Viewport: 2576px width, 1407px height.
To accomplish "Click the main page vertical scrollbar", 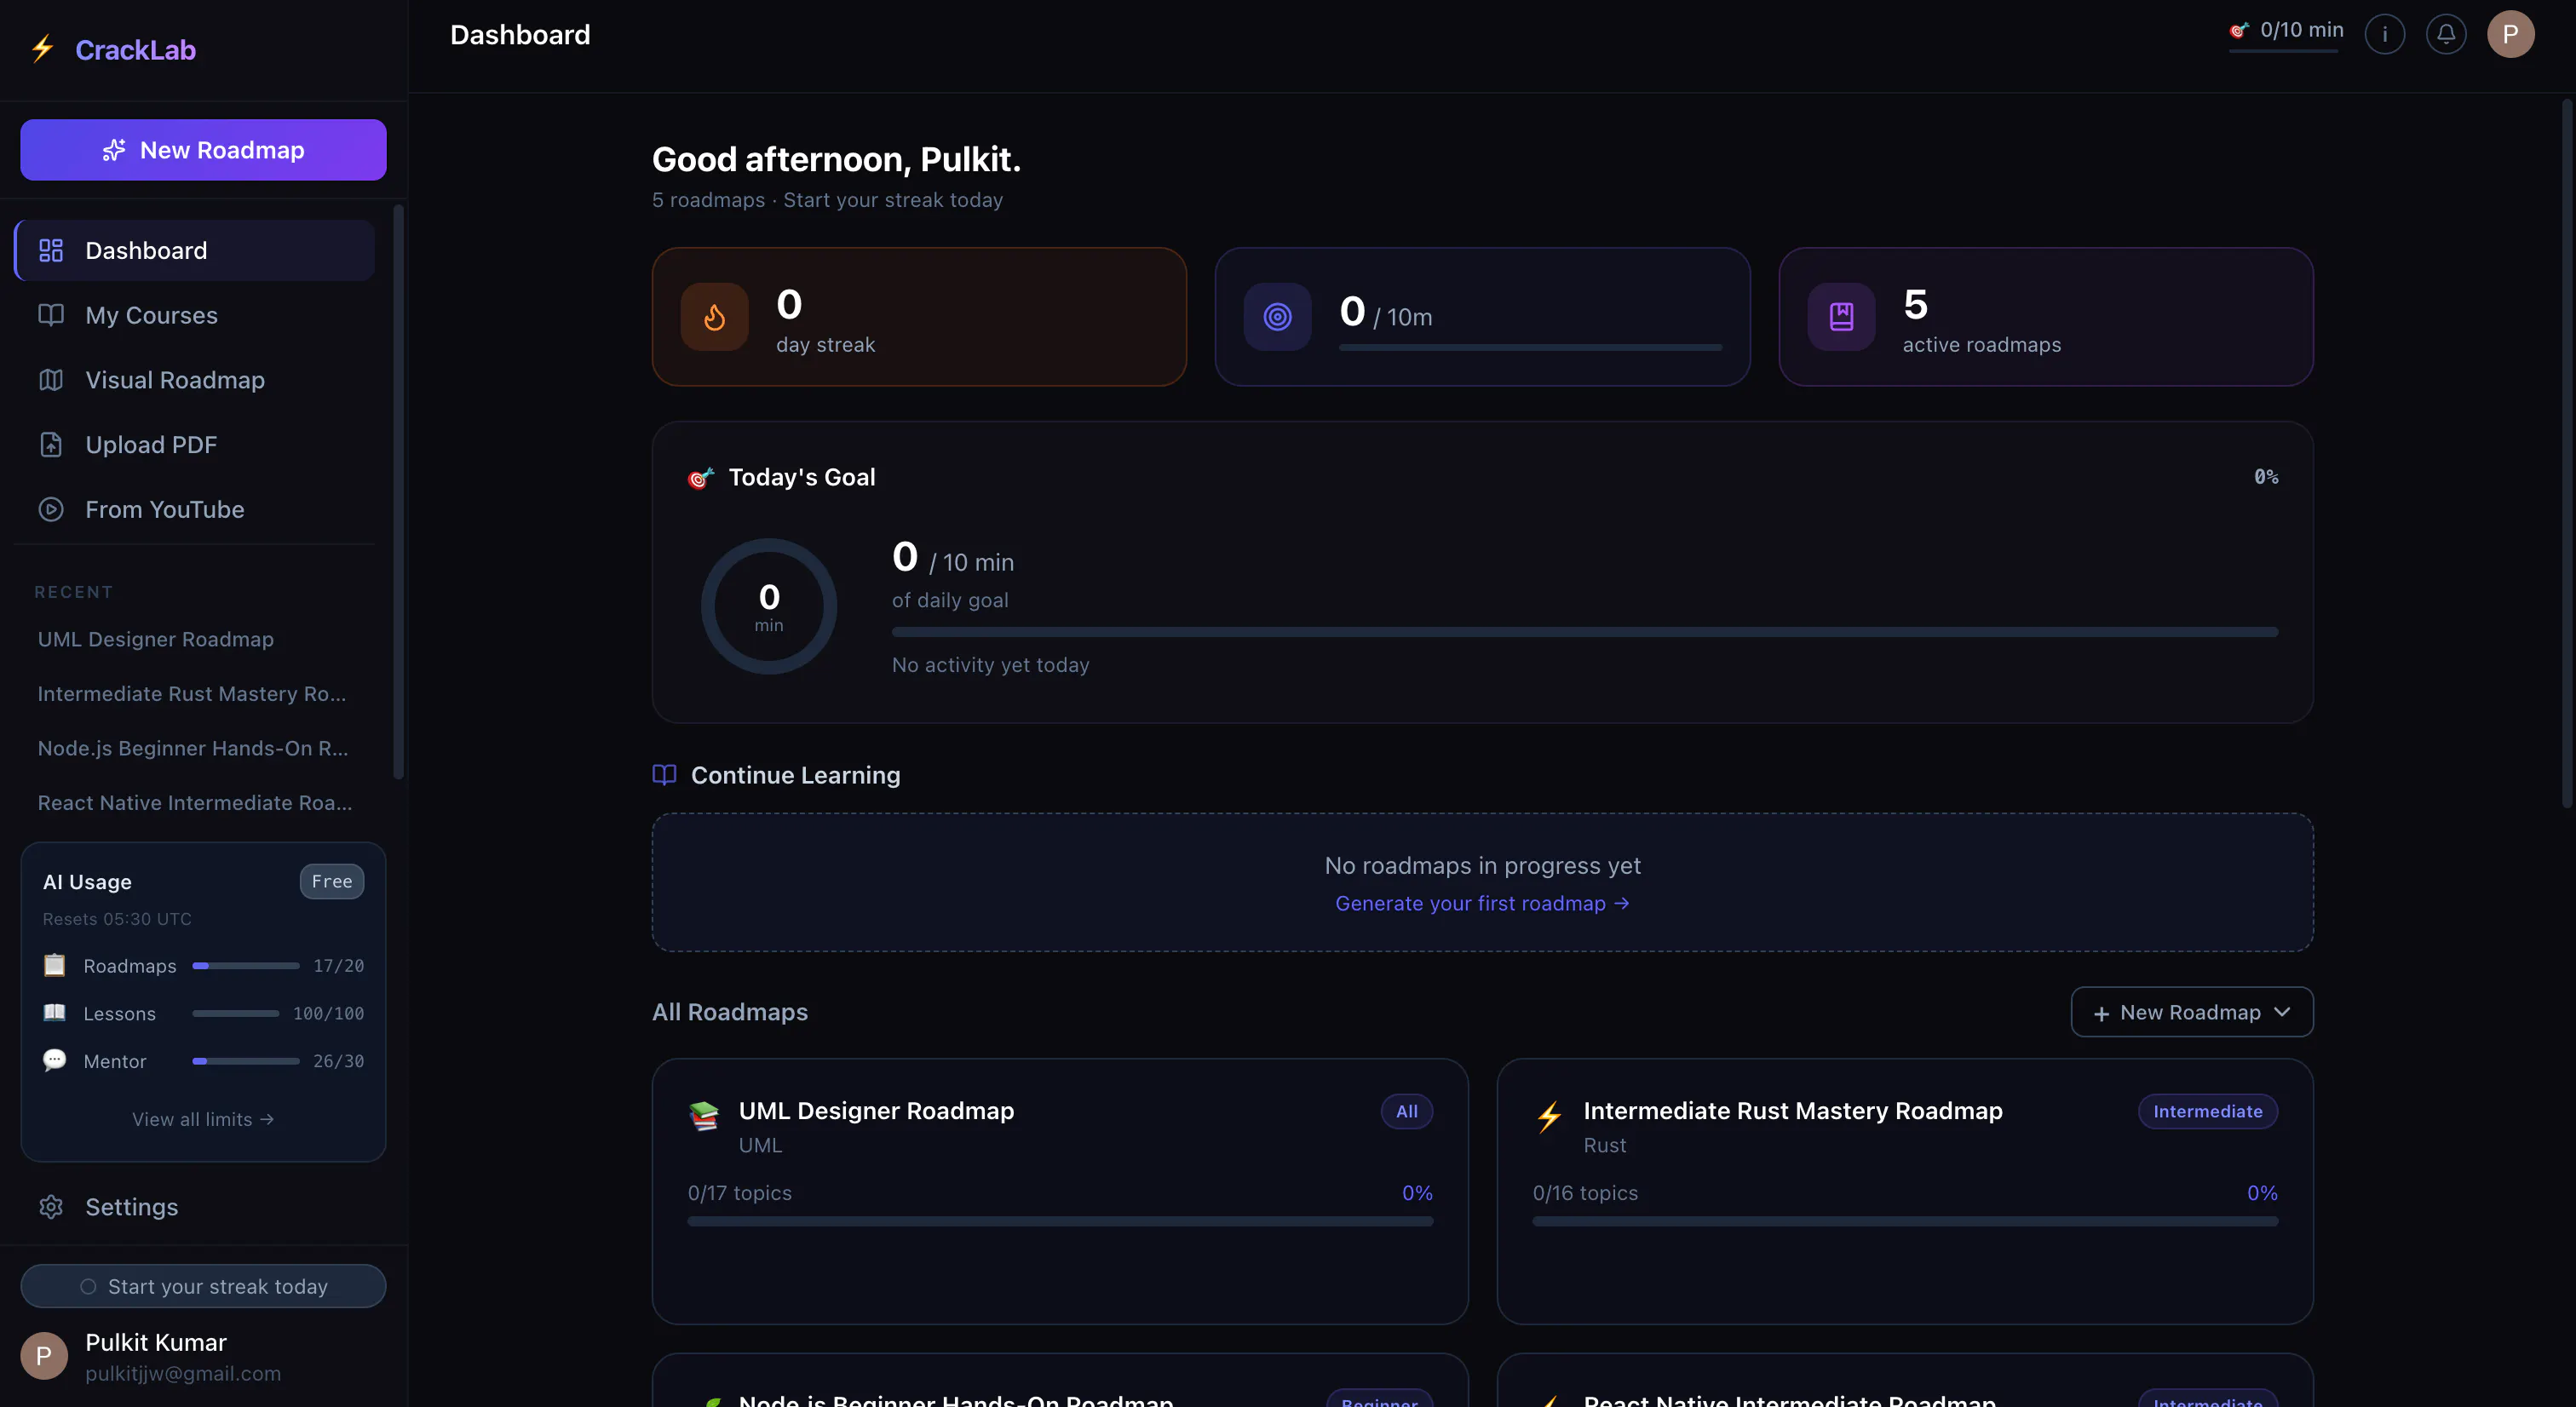I will click(x=2566, y=453).
